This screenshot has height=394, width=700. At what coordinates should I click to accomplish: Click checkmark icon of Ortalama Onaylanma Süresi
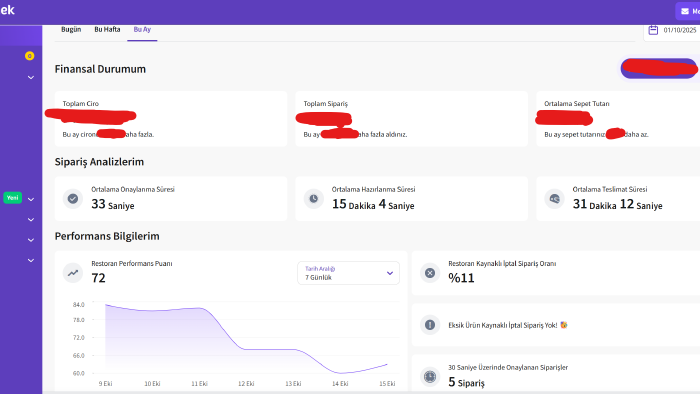point(73,198)
